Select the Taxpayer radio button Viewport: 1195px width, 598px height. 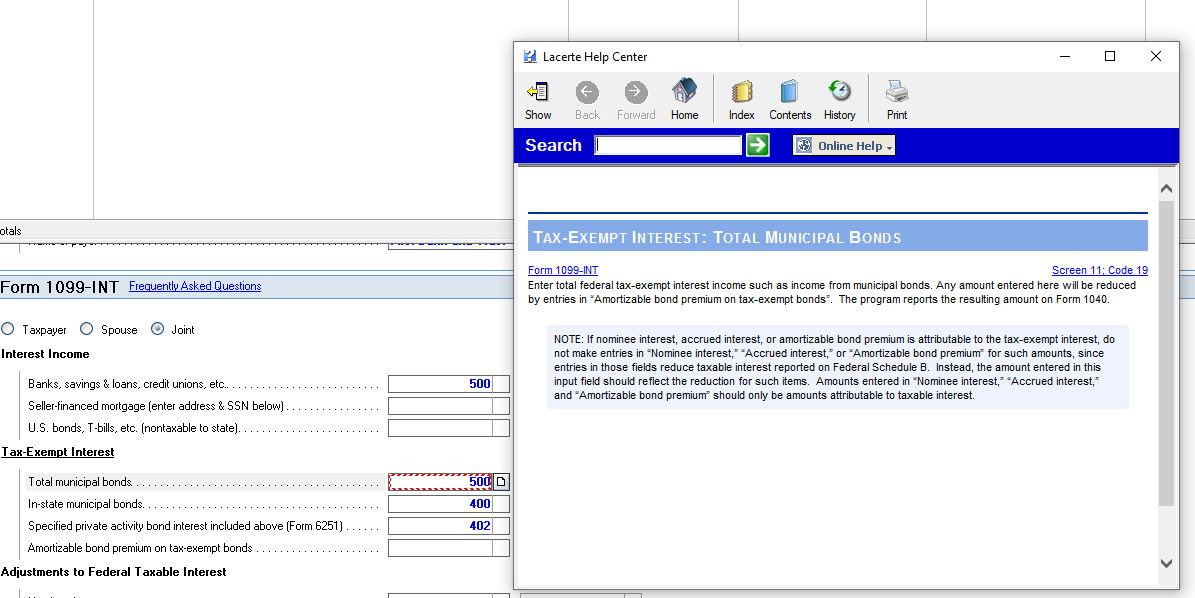8,329
